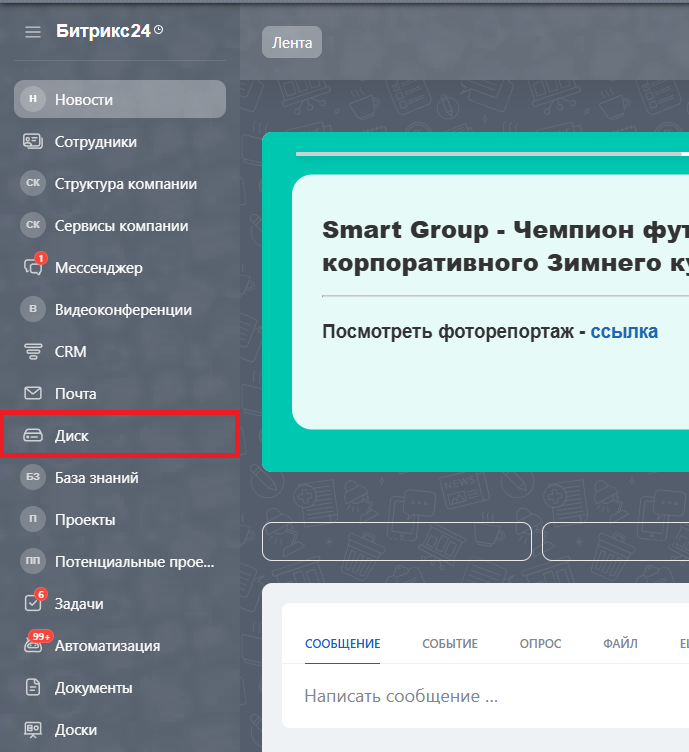Open Задачи in the sidebar
Viewport: 689px width, 752px height.
coord(120,603)
